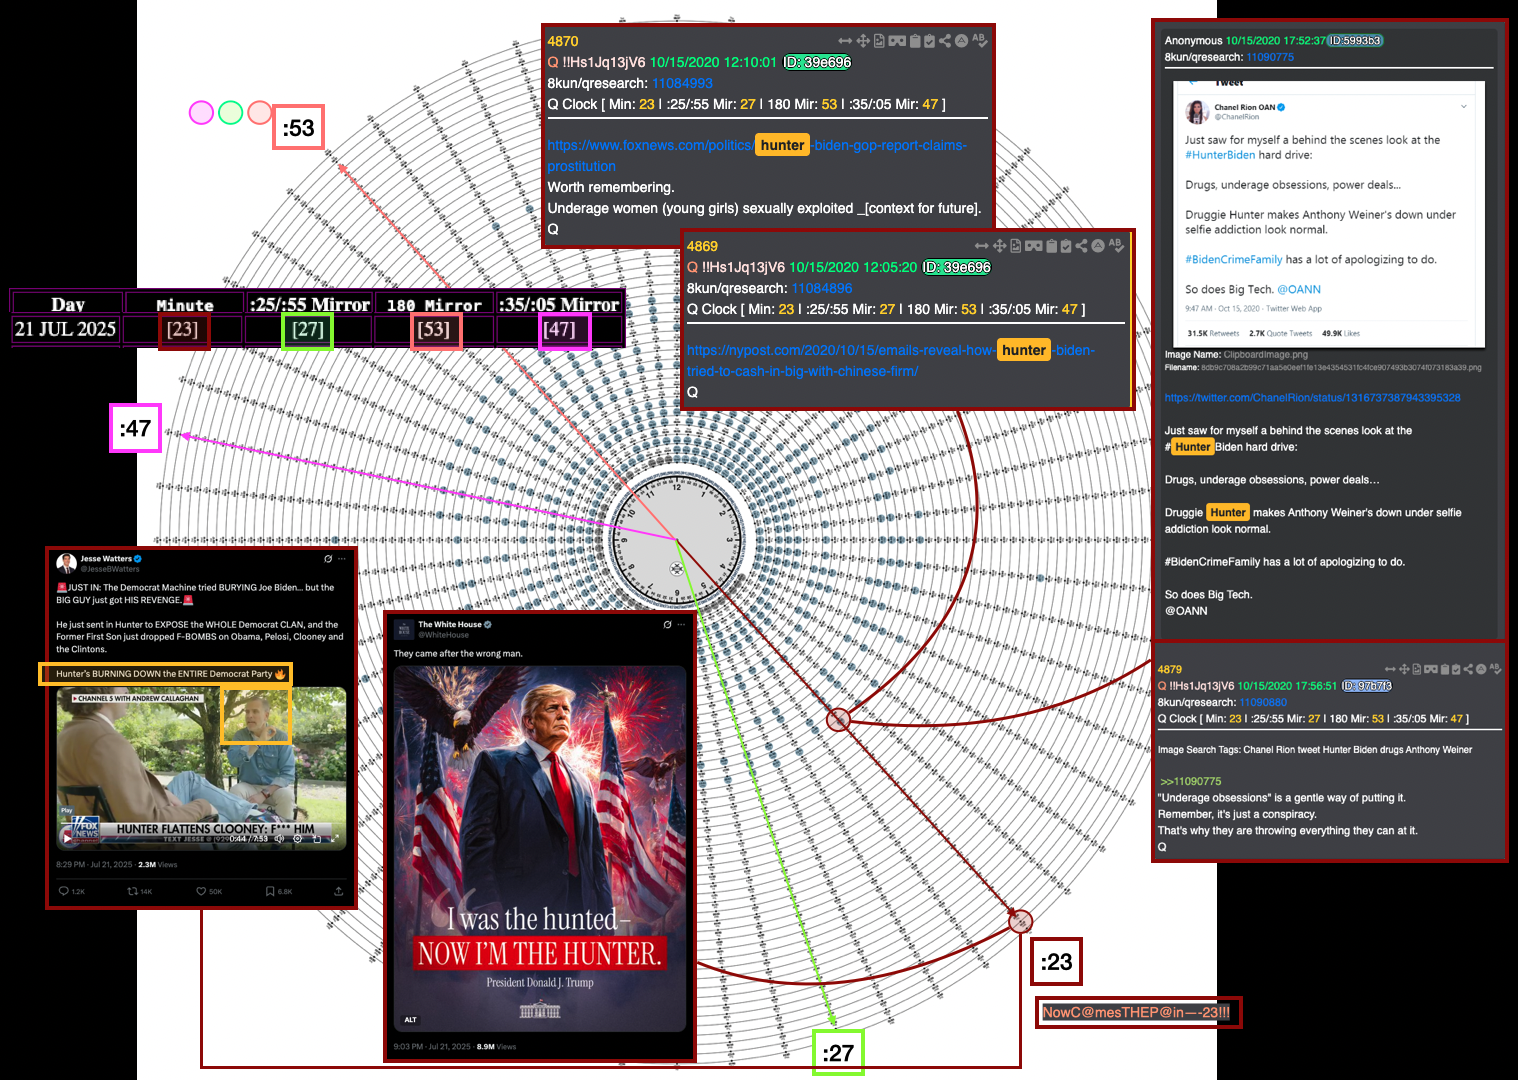The height and width of the screenshot is (1080, 1518).
Task: Open the nypost.com emails-reveal link
Action: click(891, 360)
